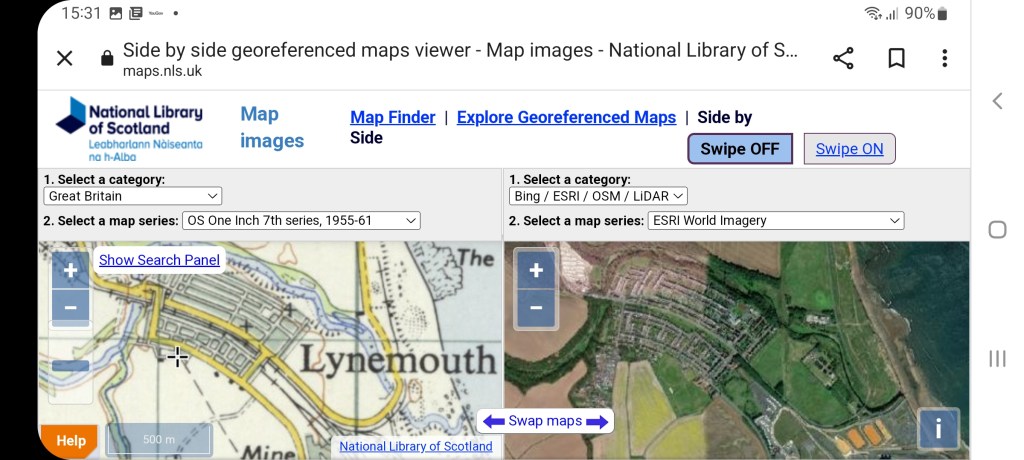
Task: Open Explore Georeferenced Maps
Action: click(566, 117)
